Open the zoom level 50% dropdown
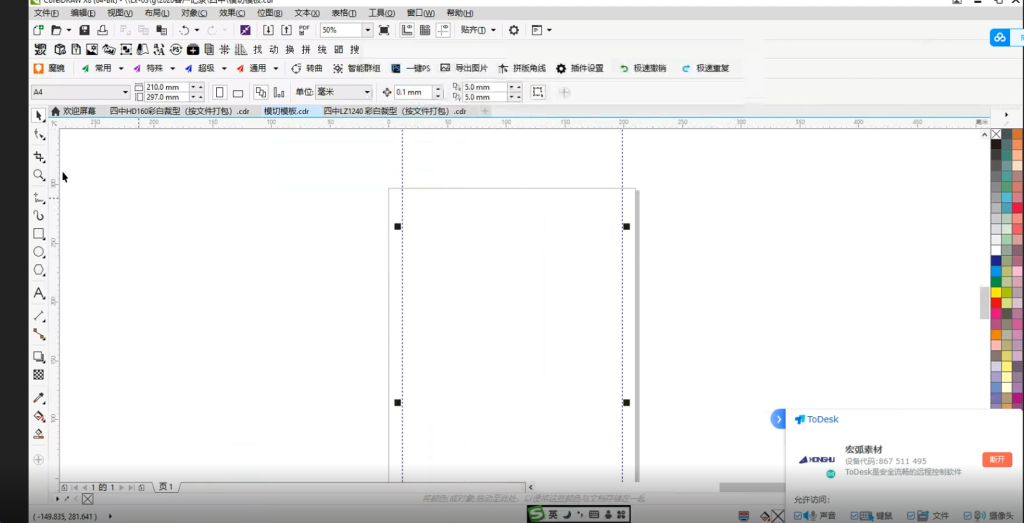Viewport: 1024px width, 523px height. [368, 30]
